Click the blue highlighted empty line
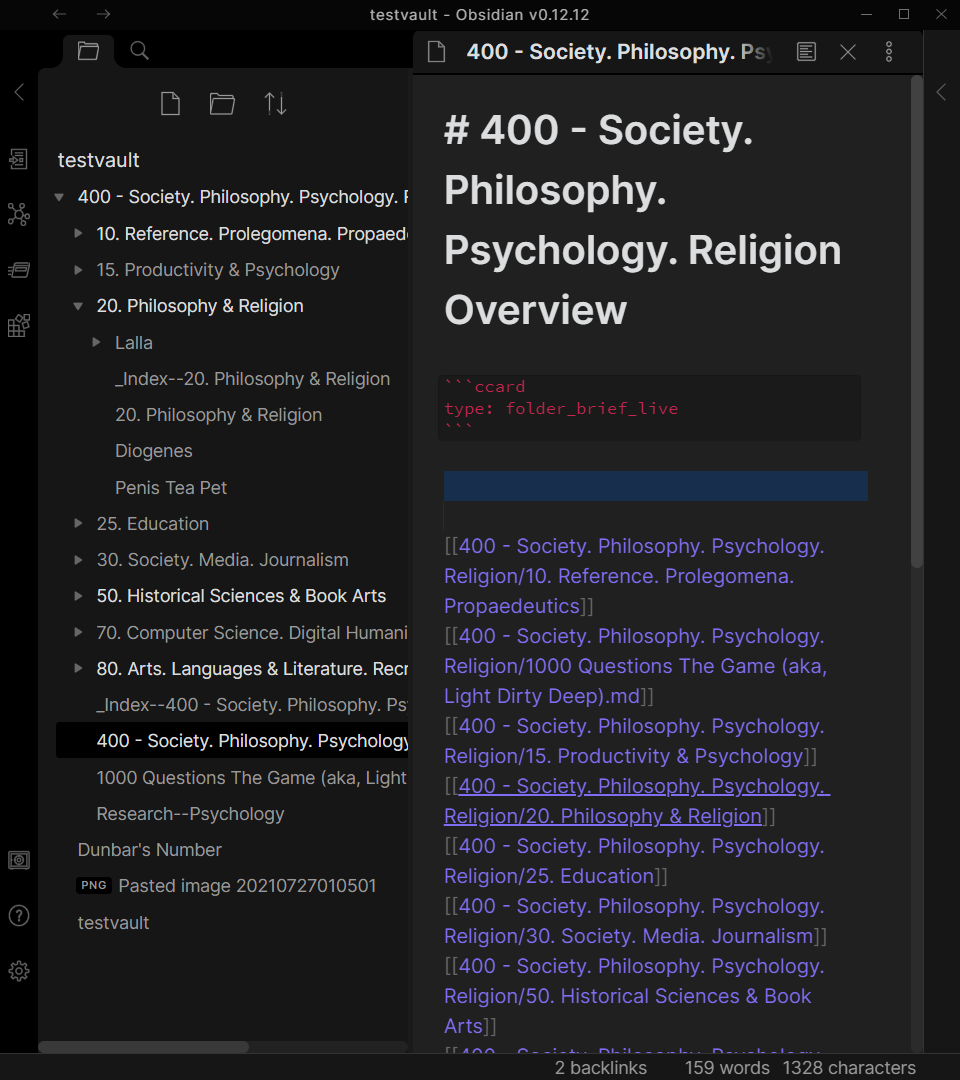 (x=656, y=486)
